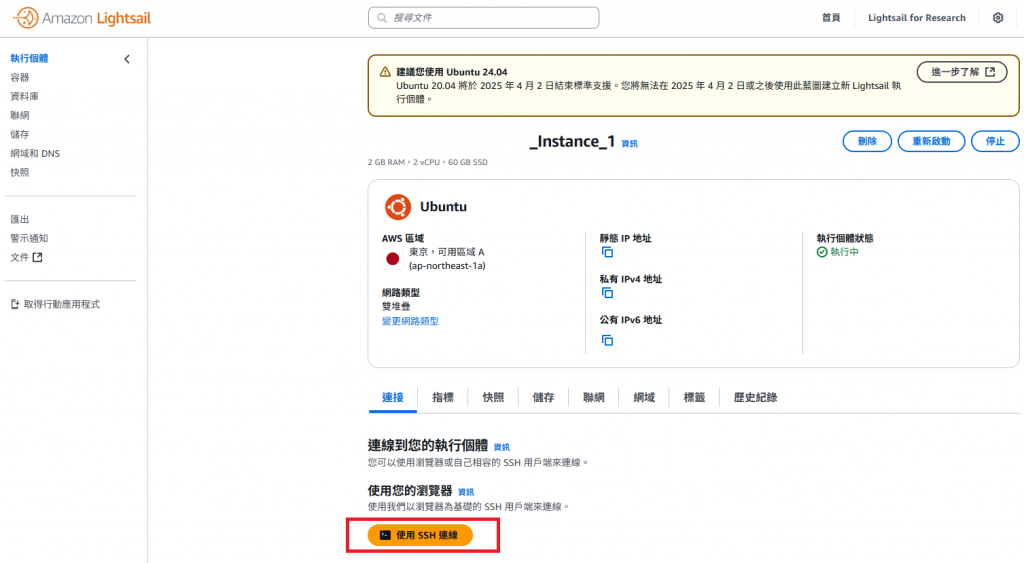Open 網域和 DNS in the sidebar
This screenshot has width=1024, height=563.
35,153
